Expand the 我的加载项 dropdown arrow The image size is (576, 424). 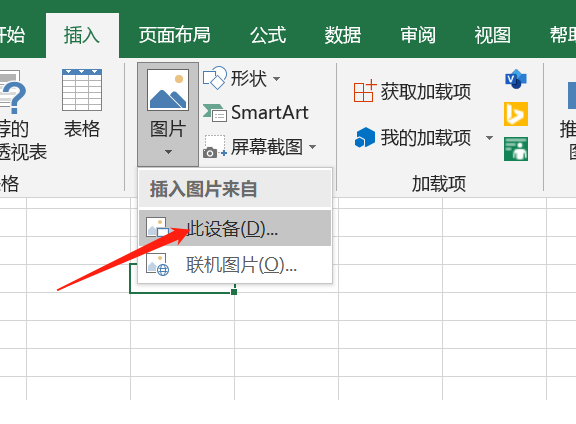(489, 138)
